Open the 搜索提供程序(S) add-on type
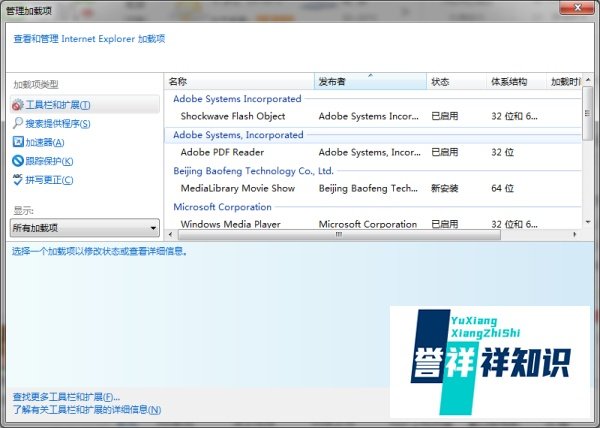Screen dimensions: 600x428 (x=58, y=124)
